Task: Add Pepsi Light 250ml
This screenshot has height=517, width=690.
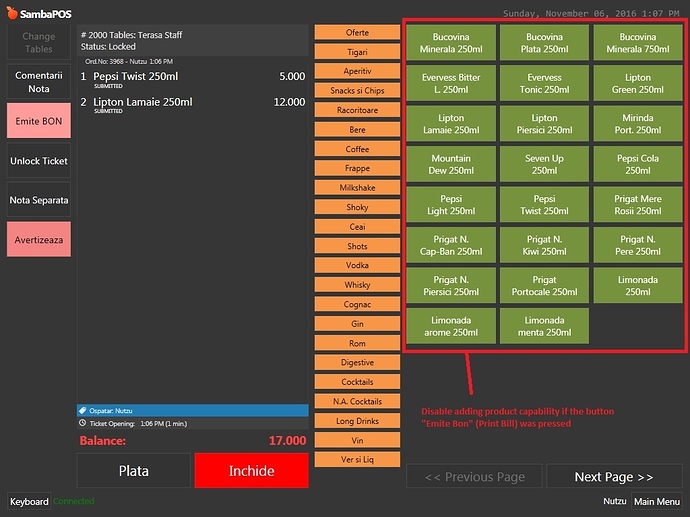Action: pyautogui.click(x=451, y=205)
